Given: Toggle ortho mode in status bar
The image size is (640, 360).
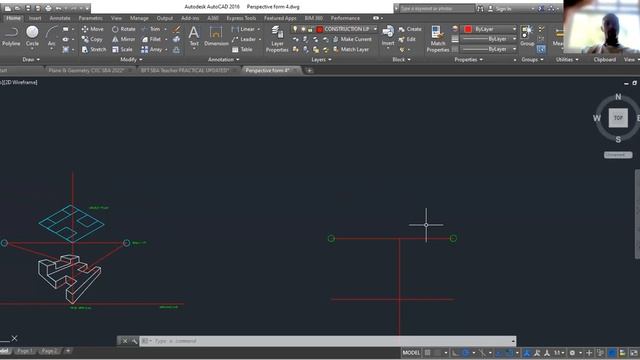Looking at the screenshot, I should pos(455,353).
